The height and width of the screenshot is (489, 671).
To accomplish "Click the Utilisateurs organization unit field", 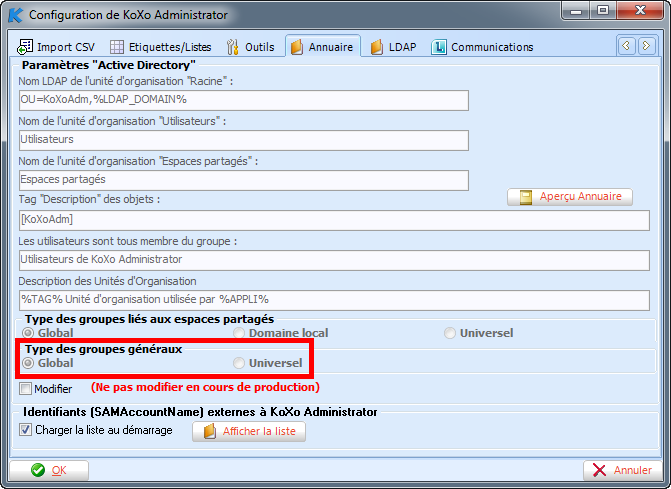I will pyautogui.click(x=244, y=140).
